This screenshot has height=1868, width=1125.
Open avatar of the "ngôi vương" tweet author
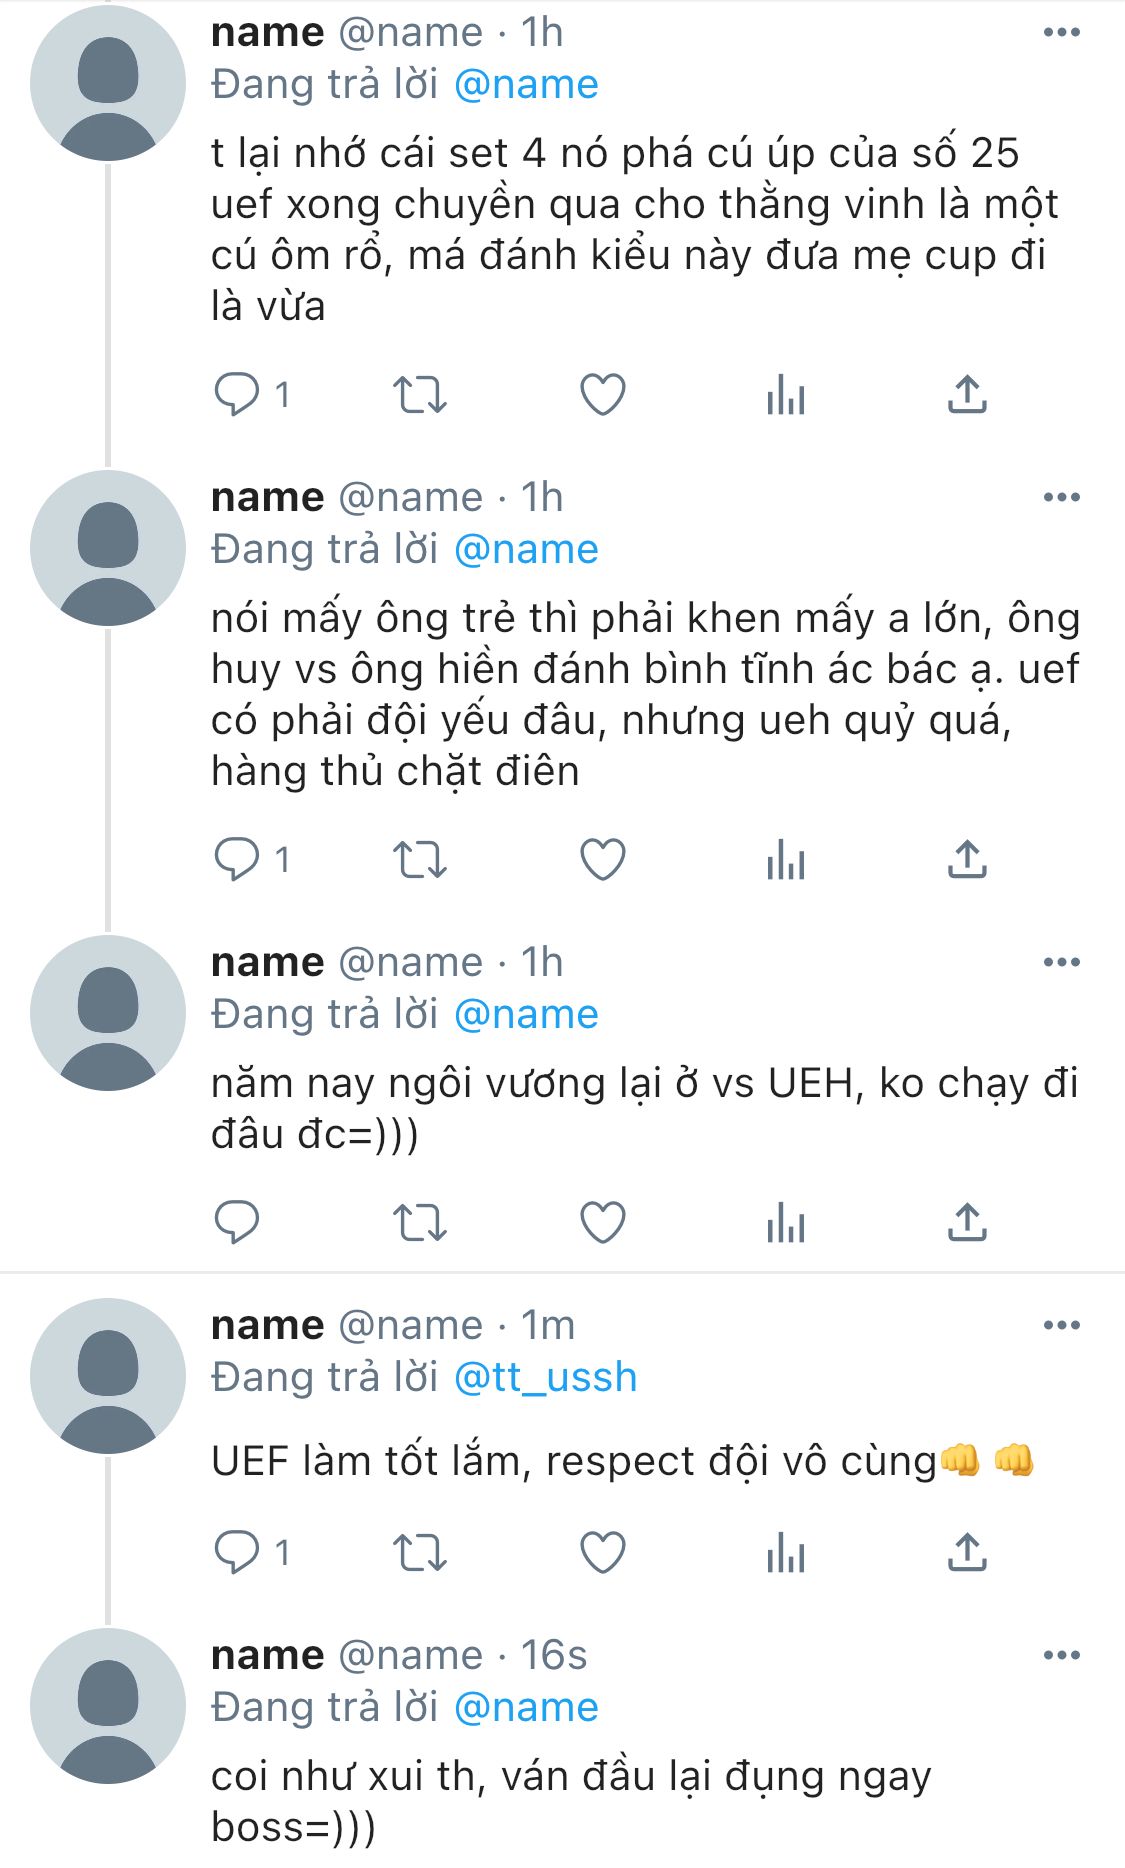[108, 1012]
